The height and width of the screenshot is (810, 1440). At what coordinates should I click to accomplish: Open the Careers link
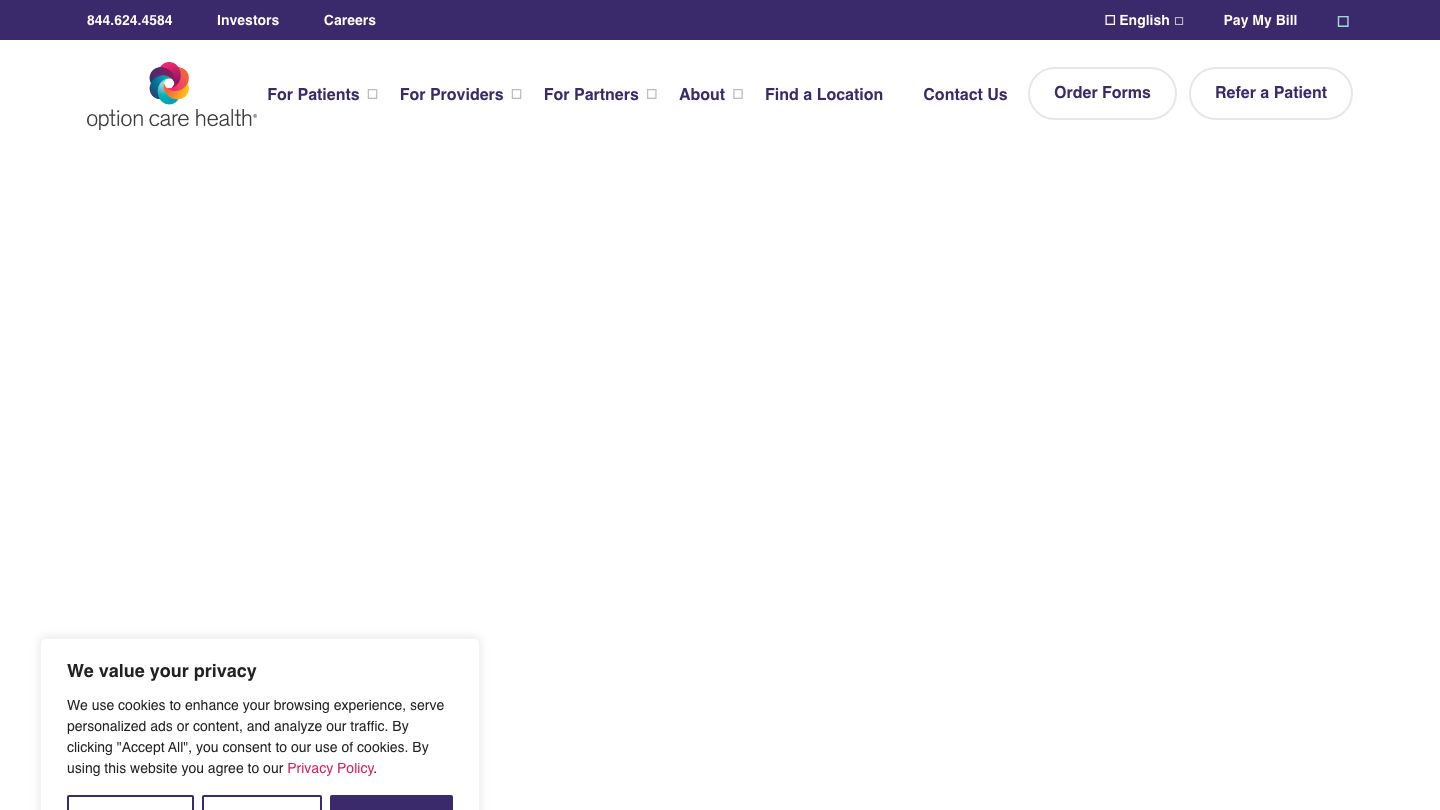[349, 20]
